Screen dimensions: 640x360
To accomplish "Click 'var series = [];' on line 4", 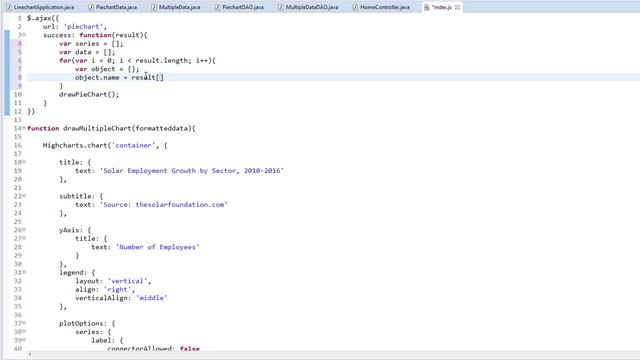I will (x=91, y=43).
